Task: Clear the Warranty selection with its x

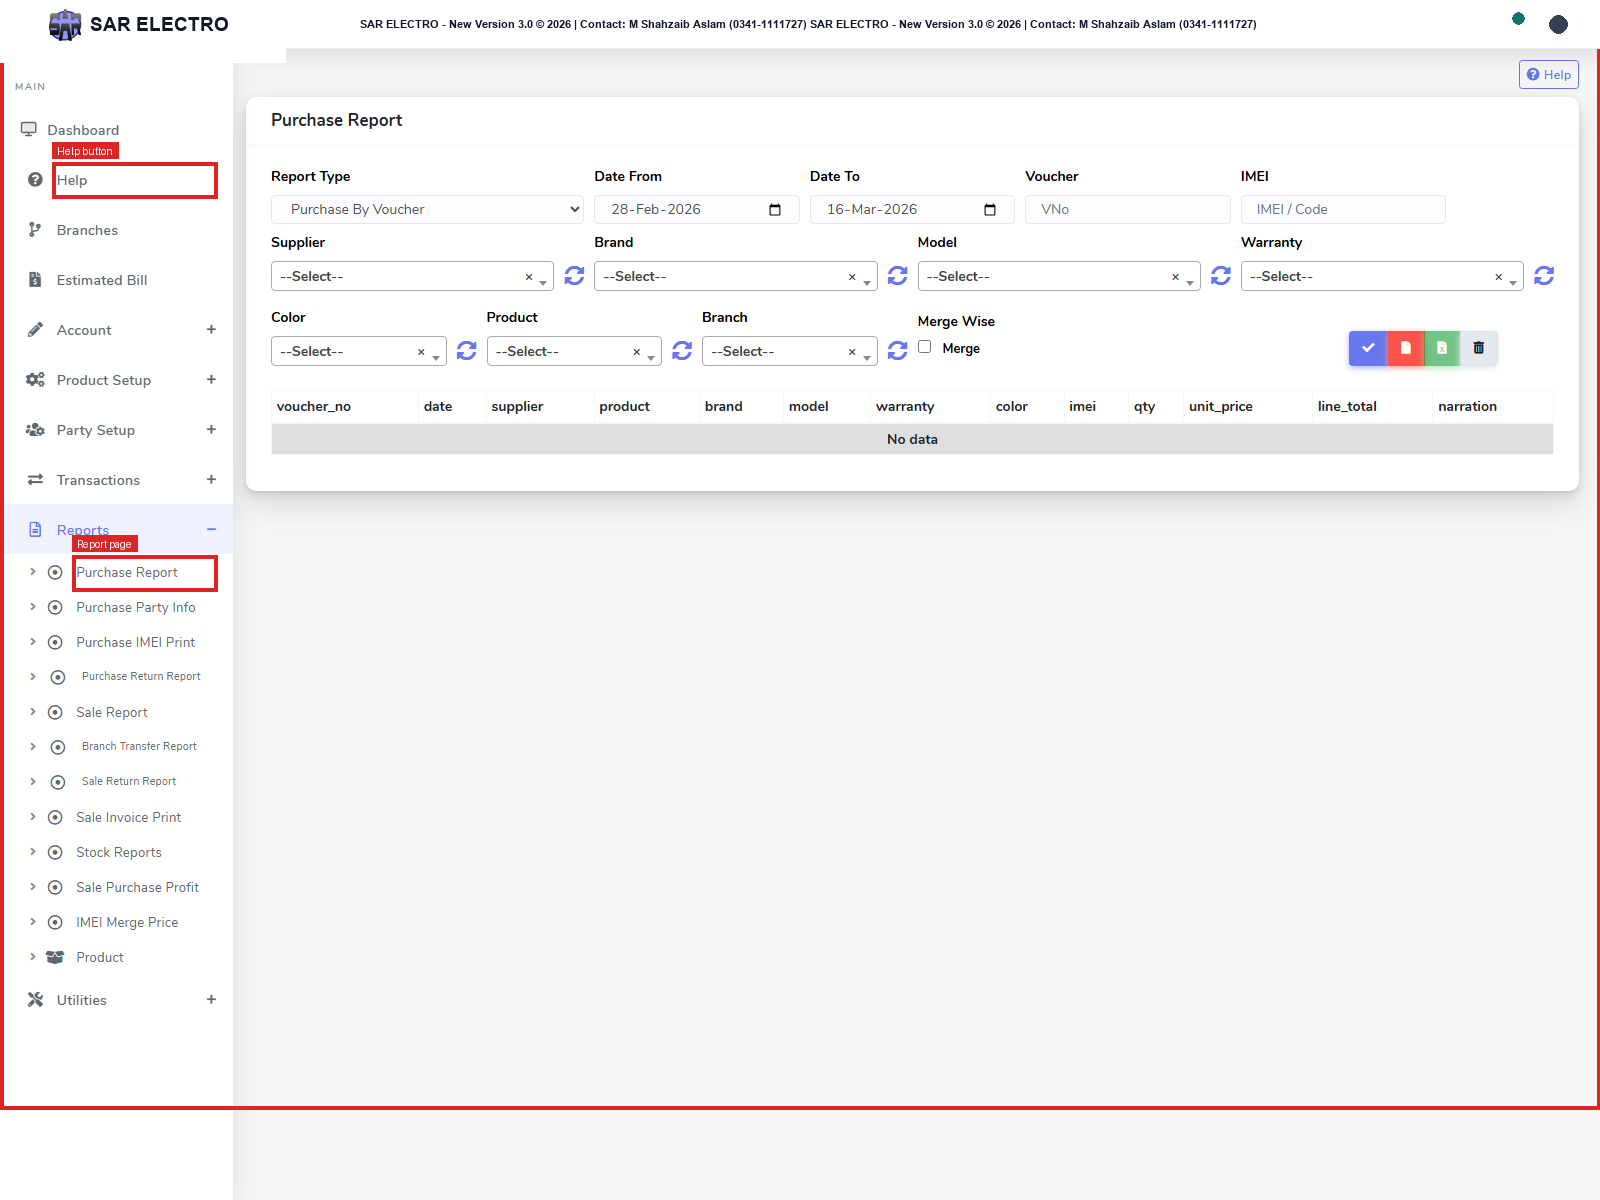Action: coord(1498,277)
